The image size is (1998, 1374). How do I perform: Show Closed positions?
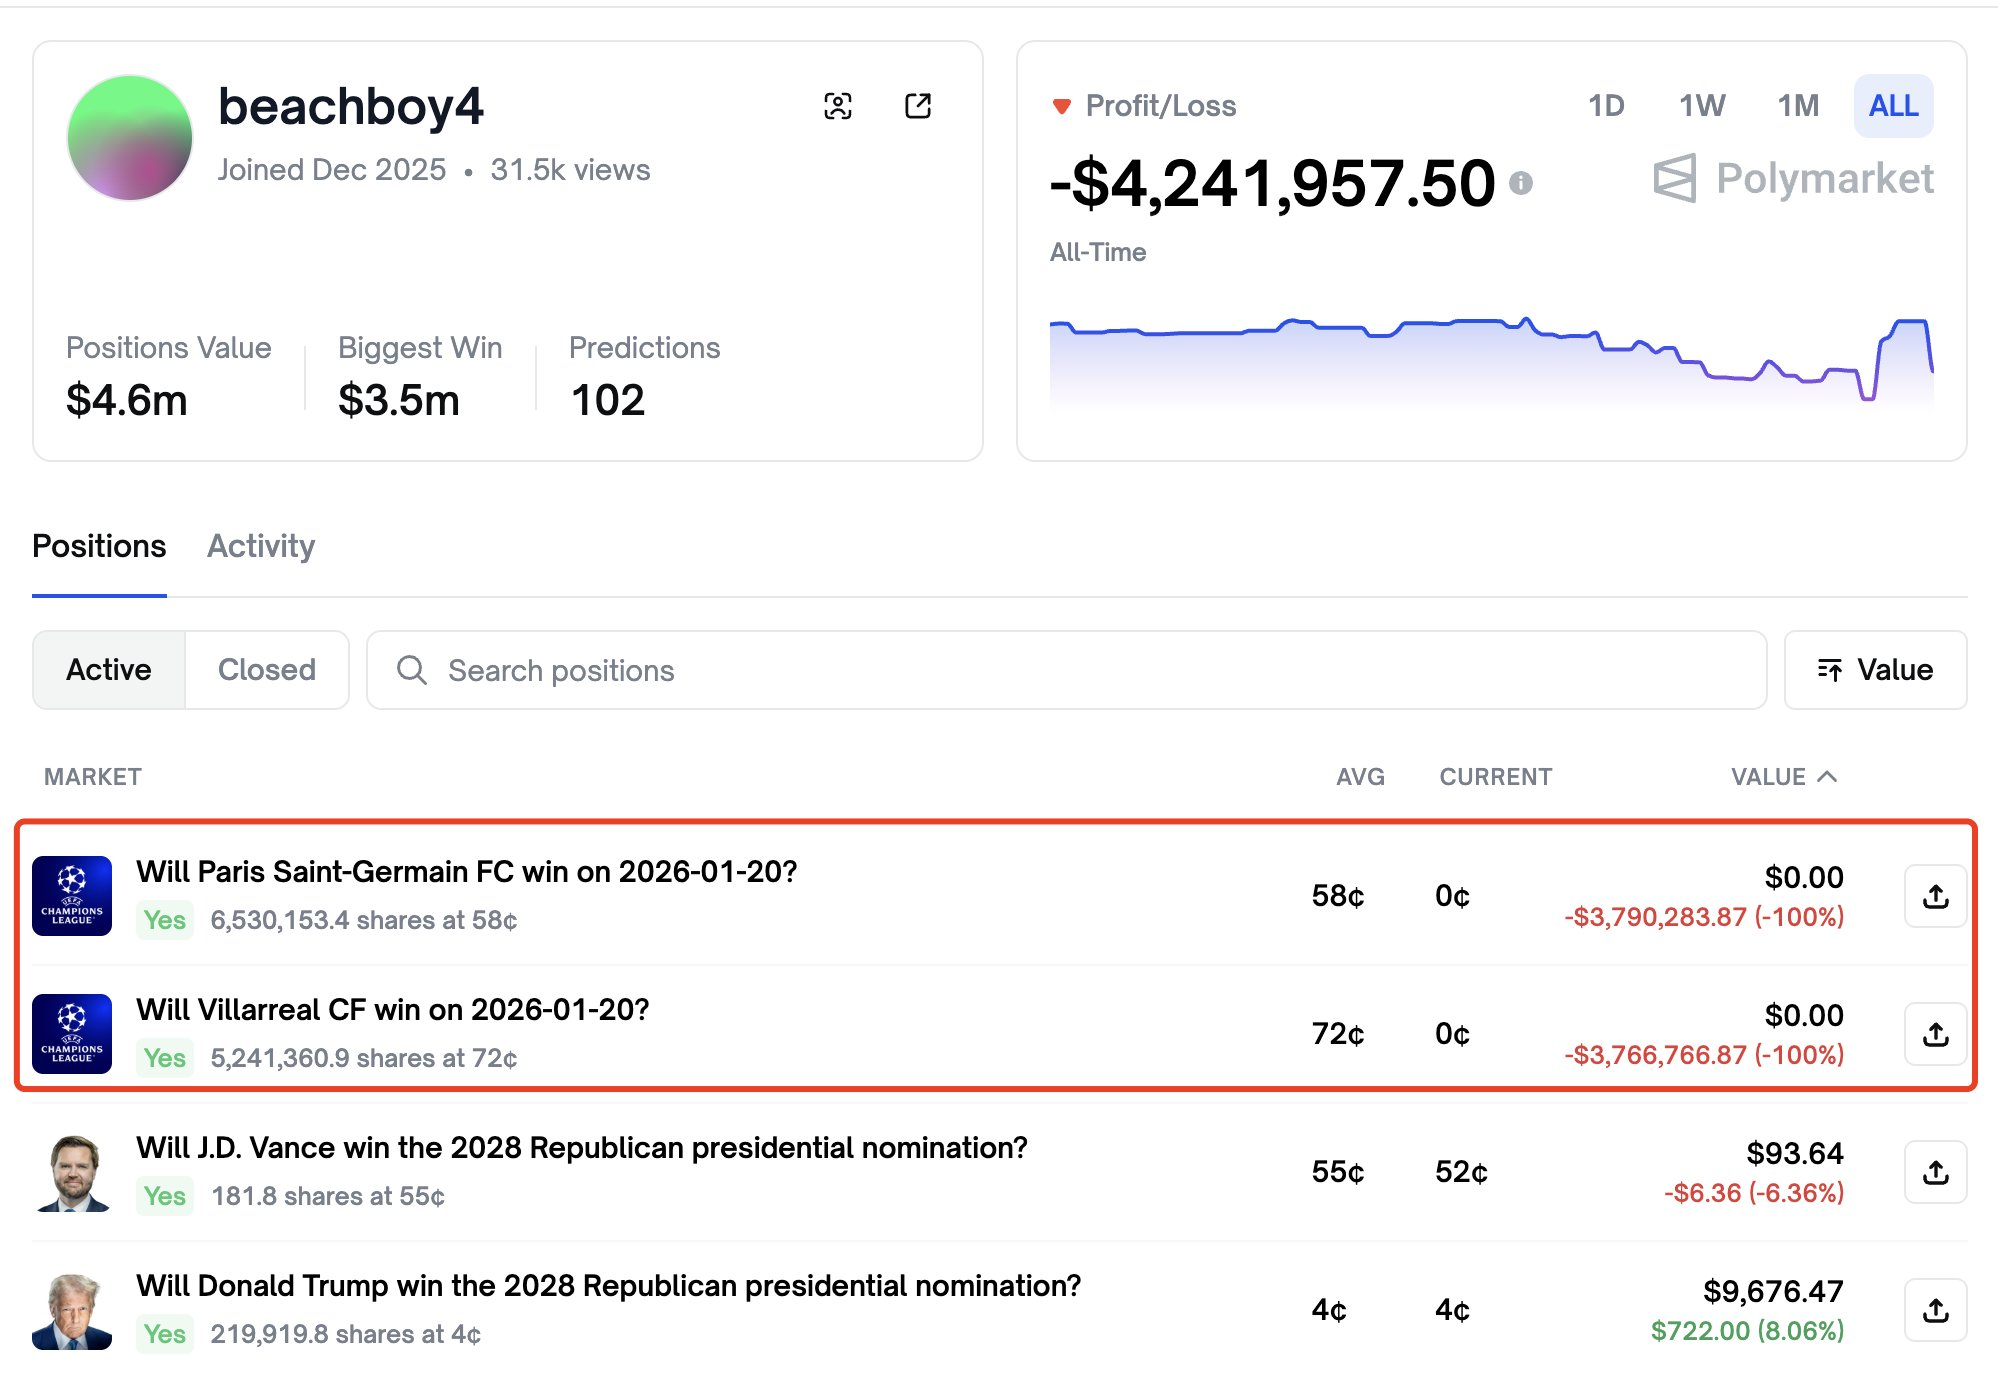click(267, 670)
